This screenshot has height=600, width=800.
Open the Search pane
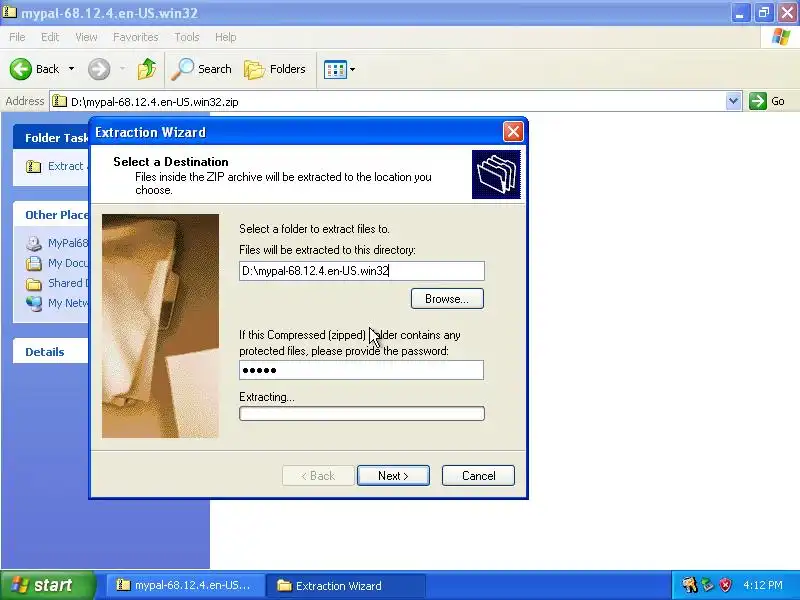(201, 69)
